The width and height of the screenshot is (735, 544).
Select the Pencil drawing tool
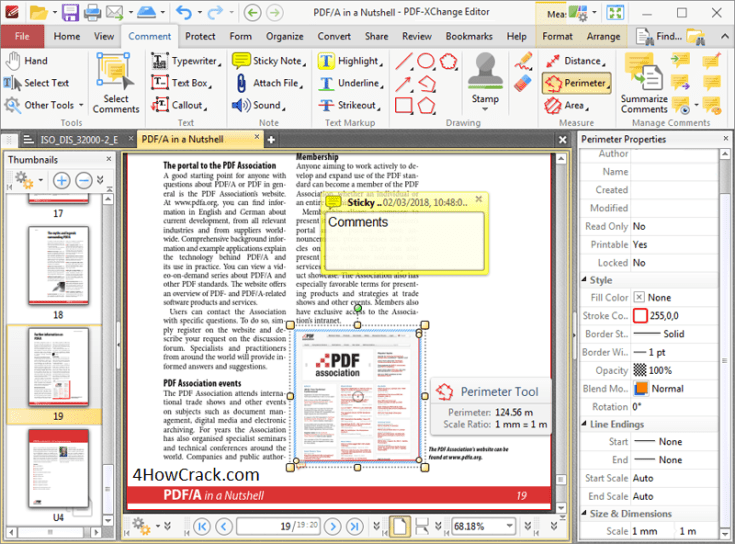coord(523,61)
